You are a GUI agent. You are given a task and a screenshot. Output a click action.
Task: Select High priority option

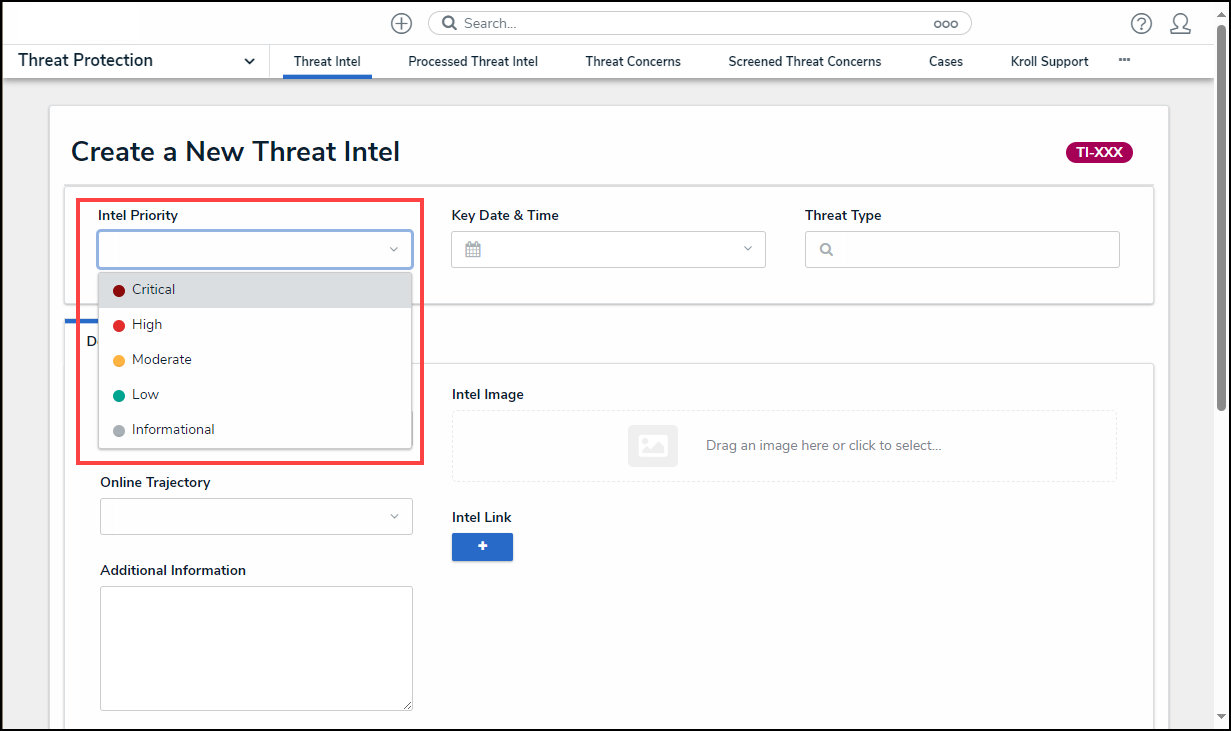[255, 325]
